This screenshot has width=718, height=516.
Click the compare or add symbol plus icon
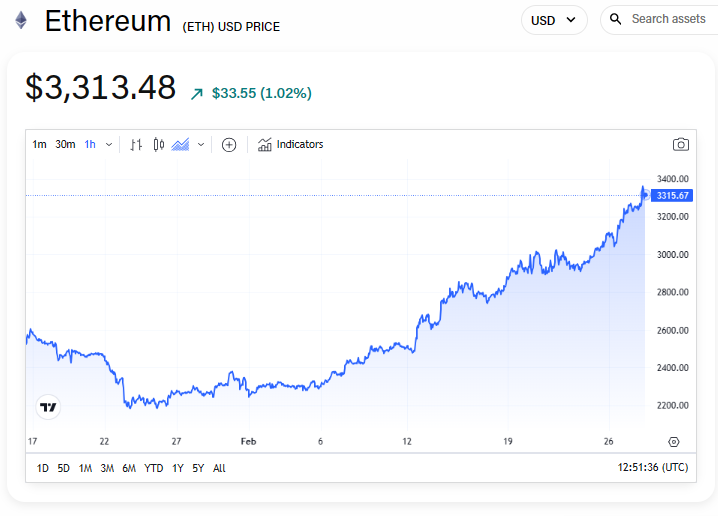229,145
